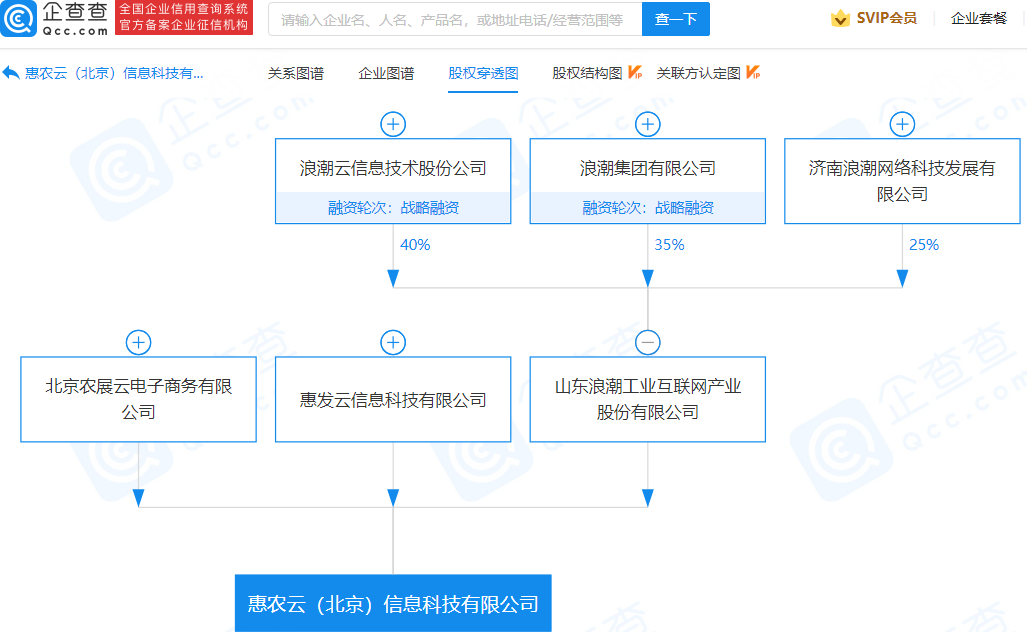Click 融资轮次：战略融资 under 浪潮云信息技术股份公司
1027x632 pixels.
click(393, 208)
